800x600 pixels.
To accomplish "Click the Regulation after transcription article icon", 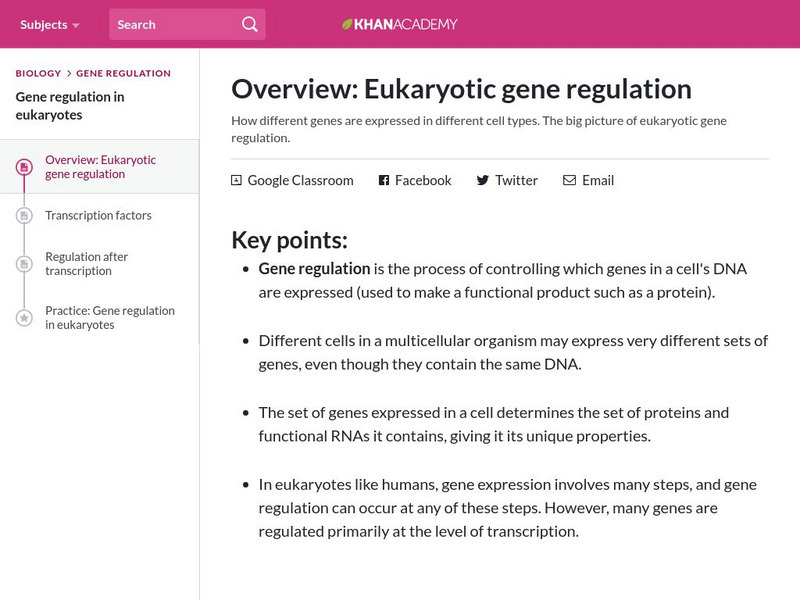I will click(x=24, y=264).
